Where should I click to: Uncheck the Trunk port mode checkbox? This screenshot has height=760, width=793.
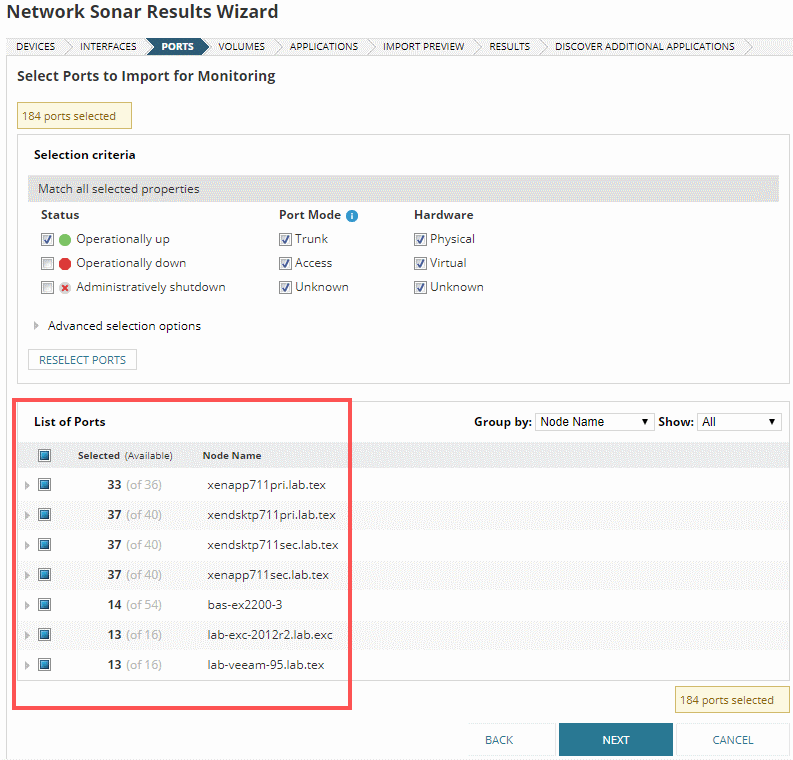[x=285, y=240]
